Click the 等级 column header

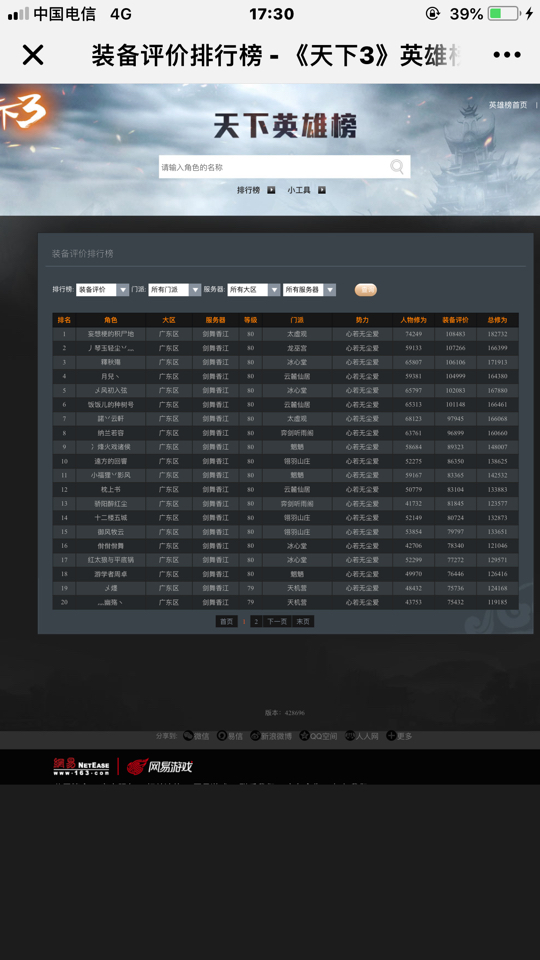(250, 320)
